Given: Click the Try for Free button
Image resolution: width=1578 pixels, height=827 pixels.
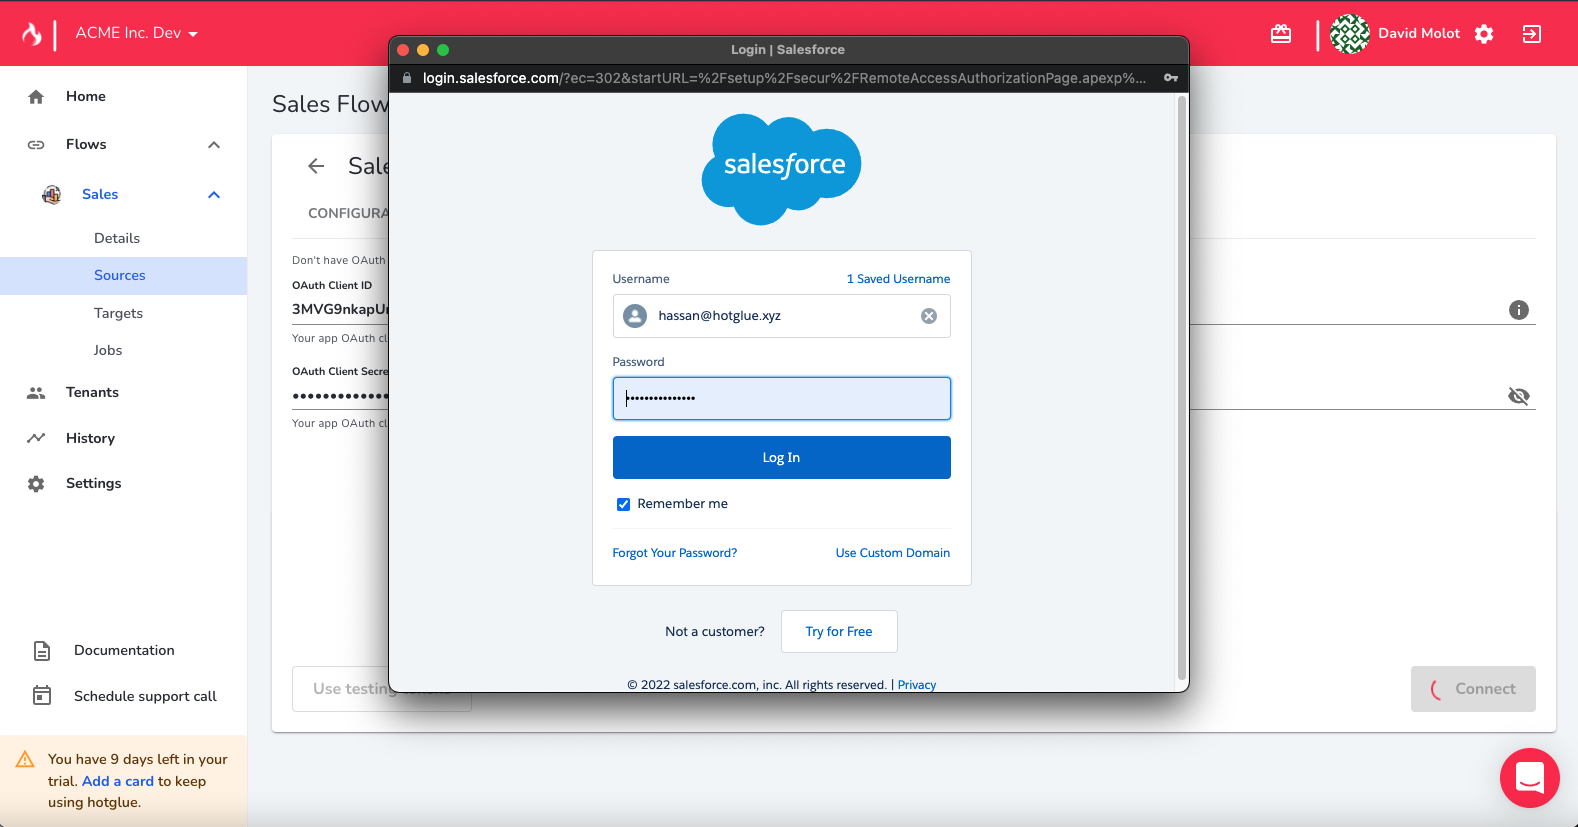Looking at the screenshot, I should (839, 632).
